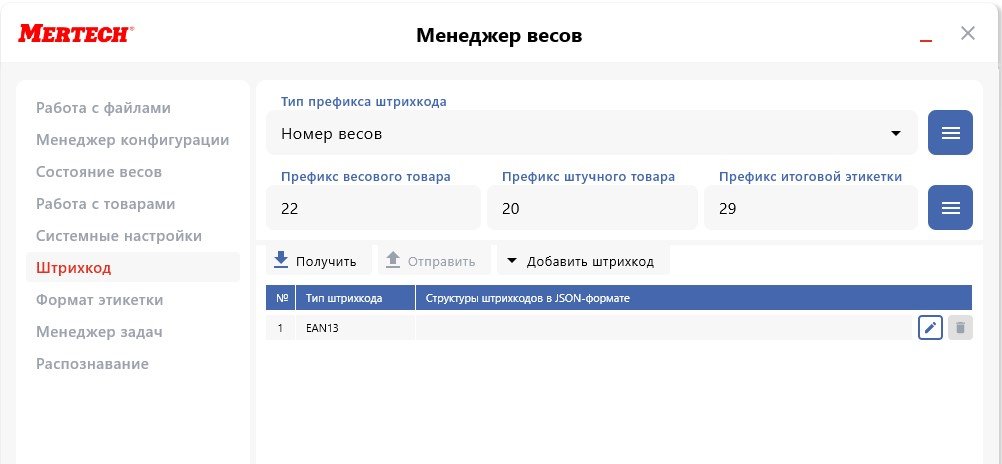Switch to Системные настройки
This screenshot has height=464, width=1002.
point(118,236)
